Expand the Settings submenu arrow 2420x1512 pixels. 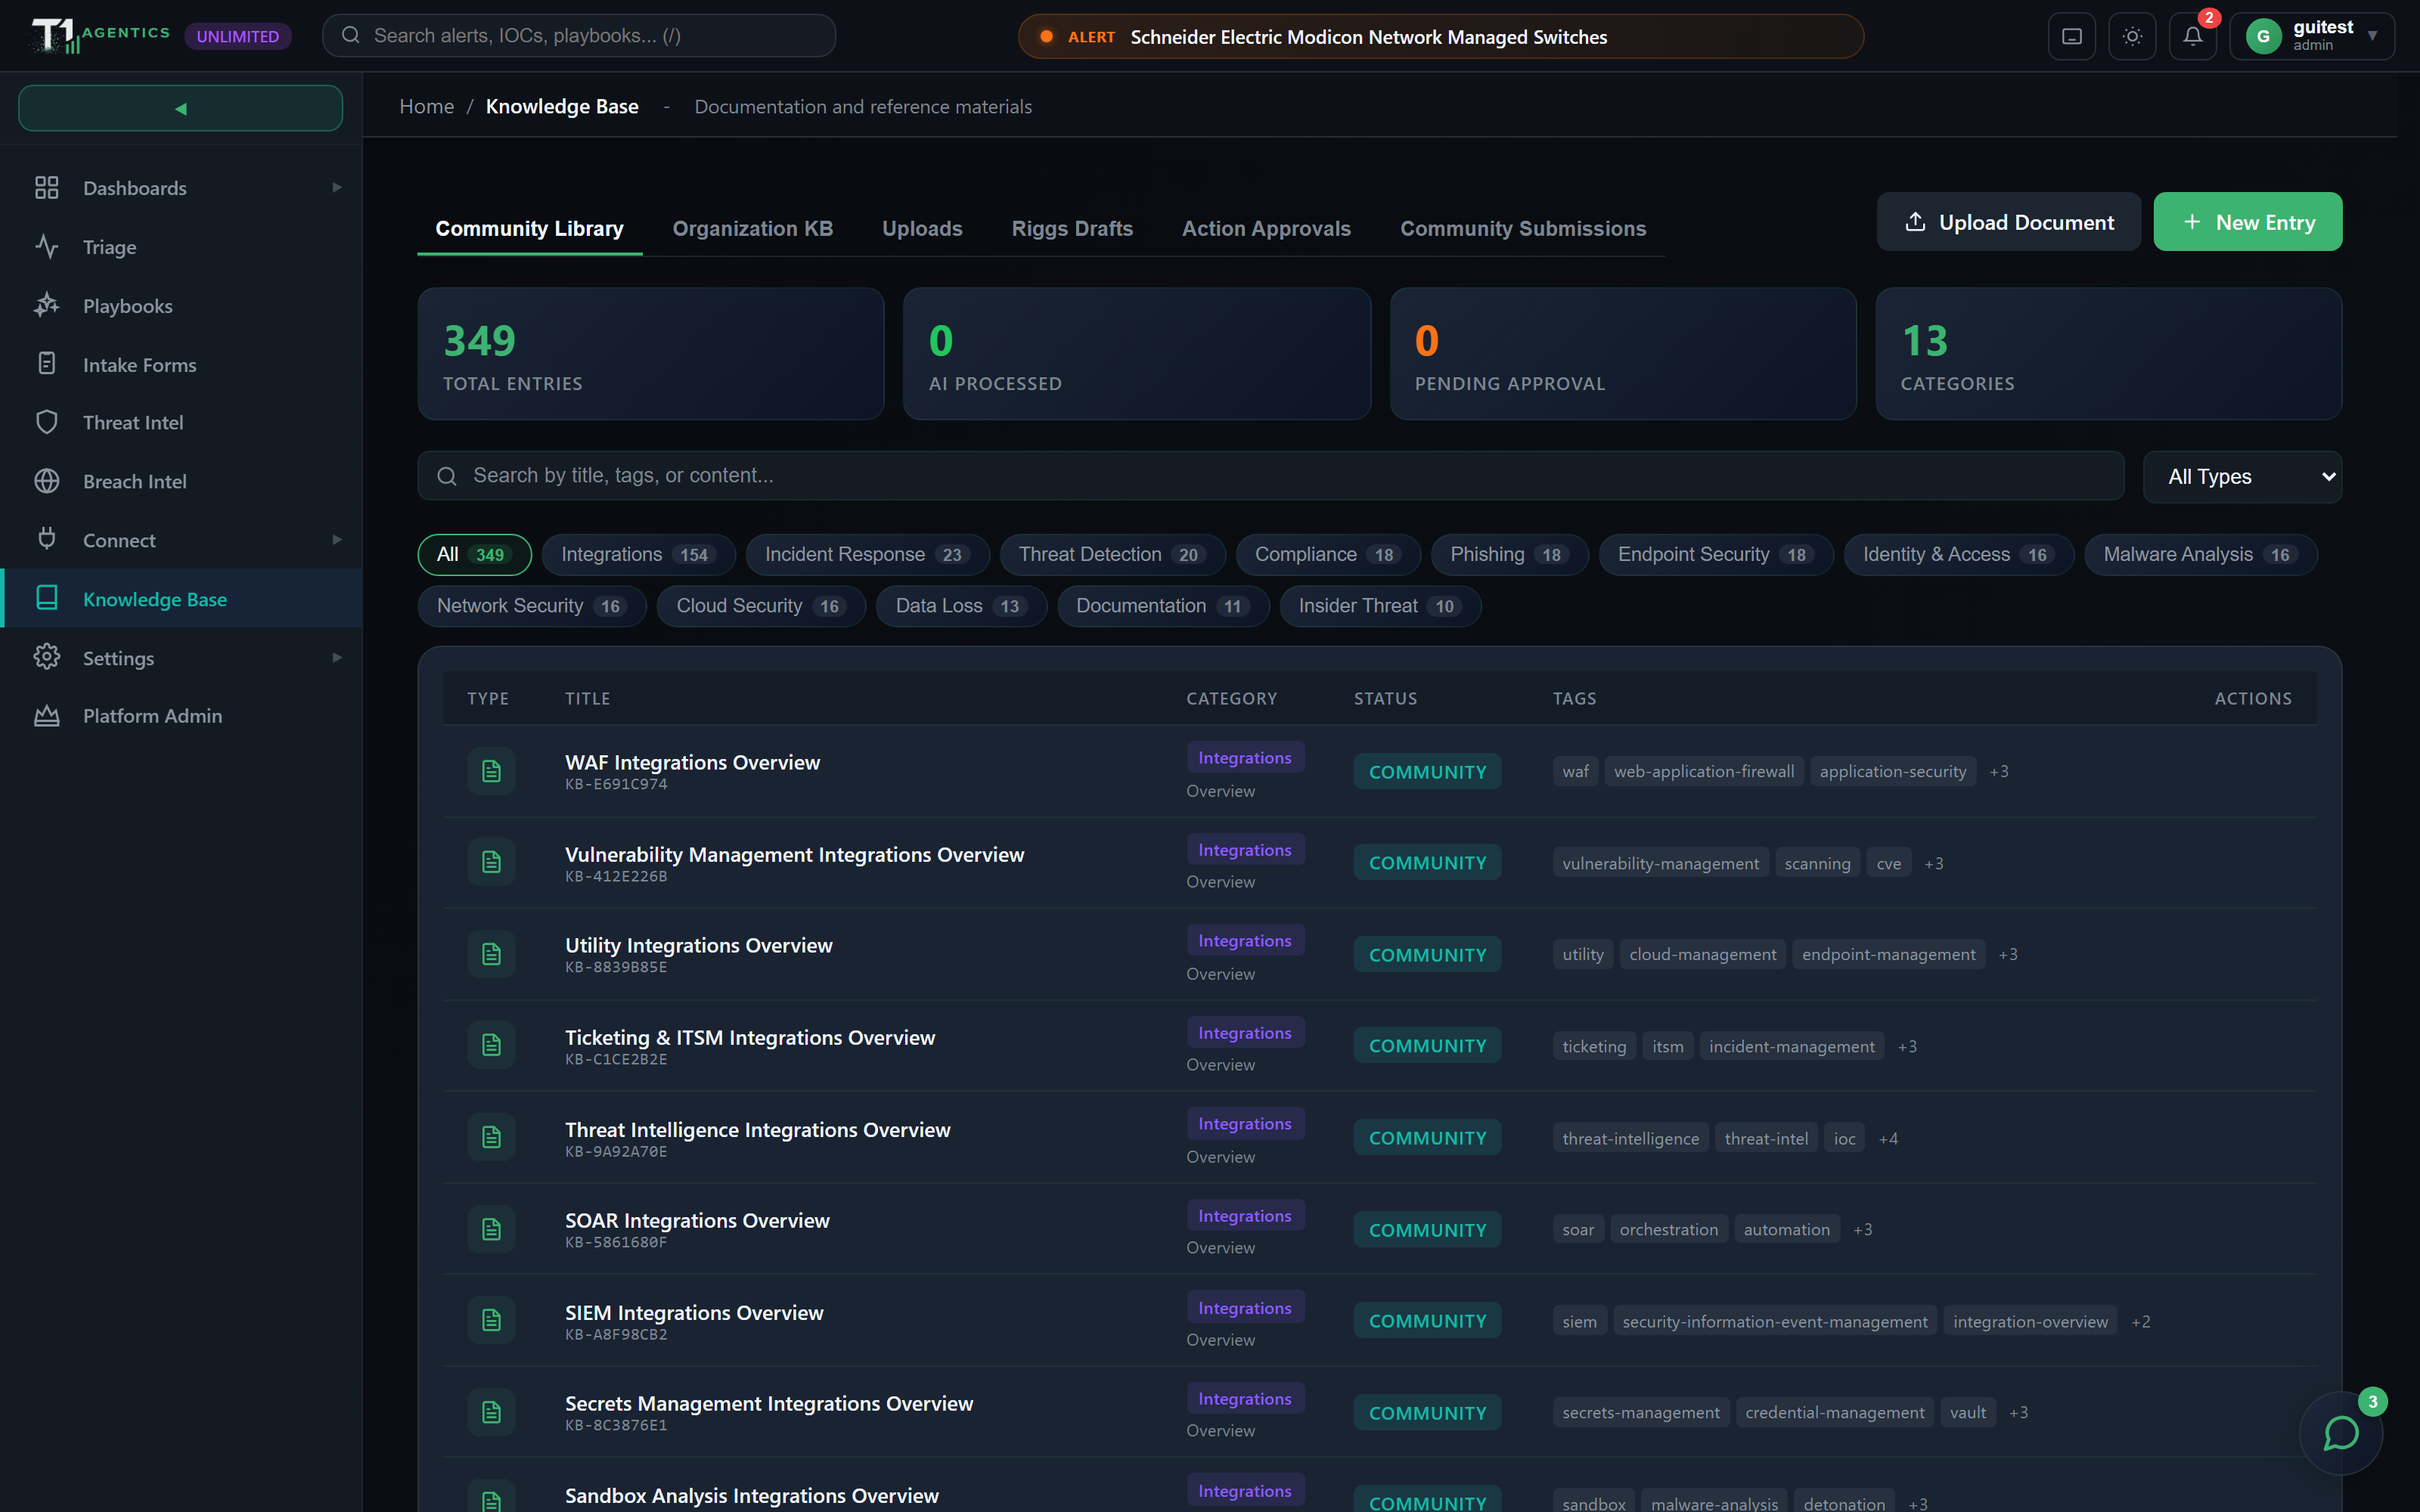(337, 658)
